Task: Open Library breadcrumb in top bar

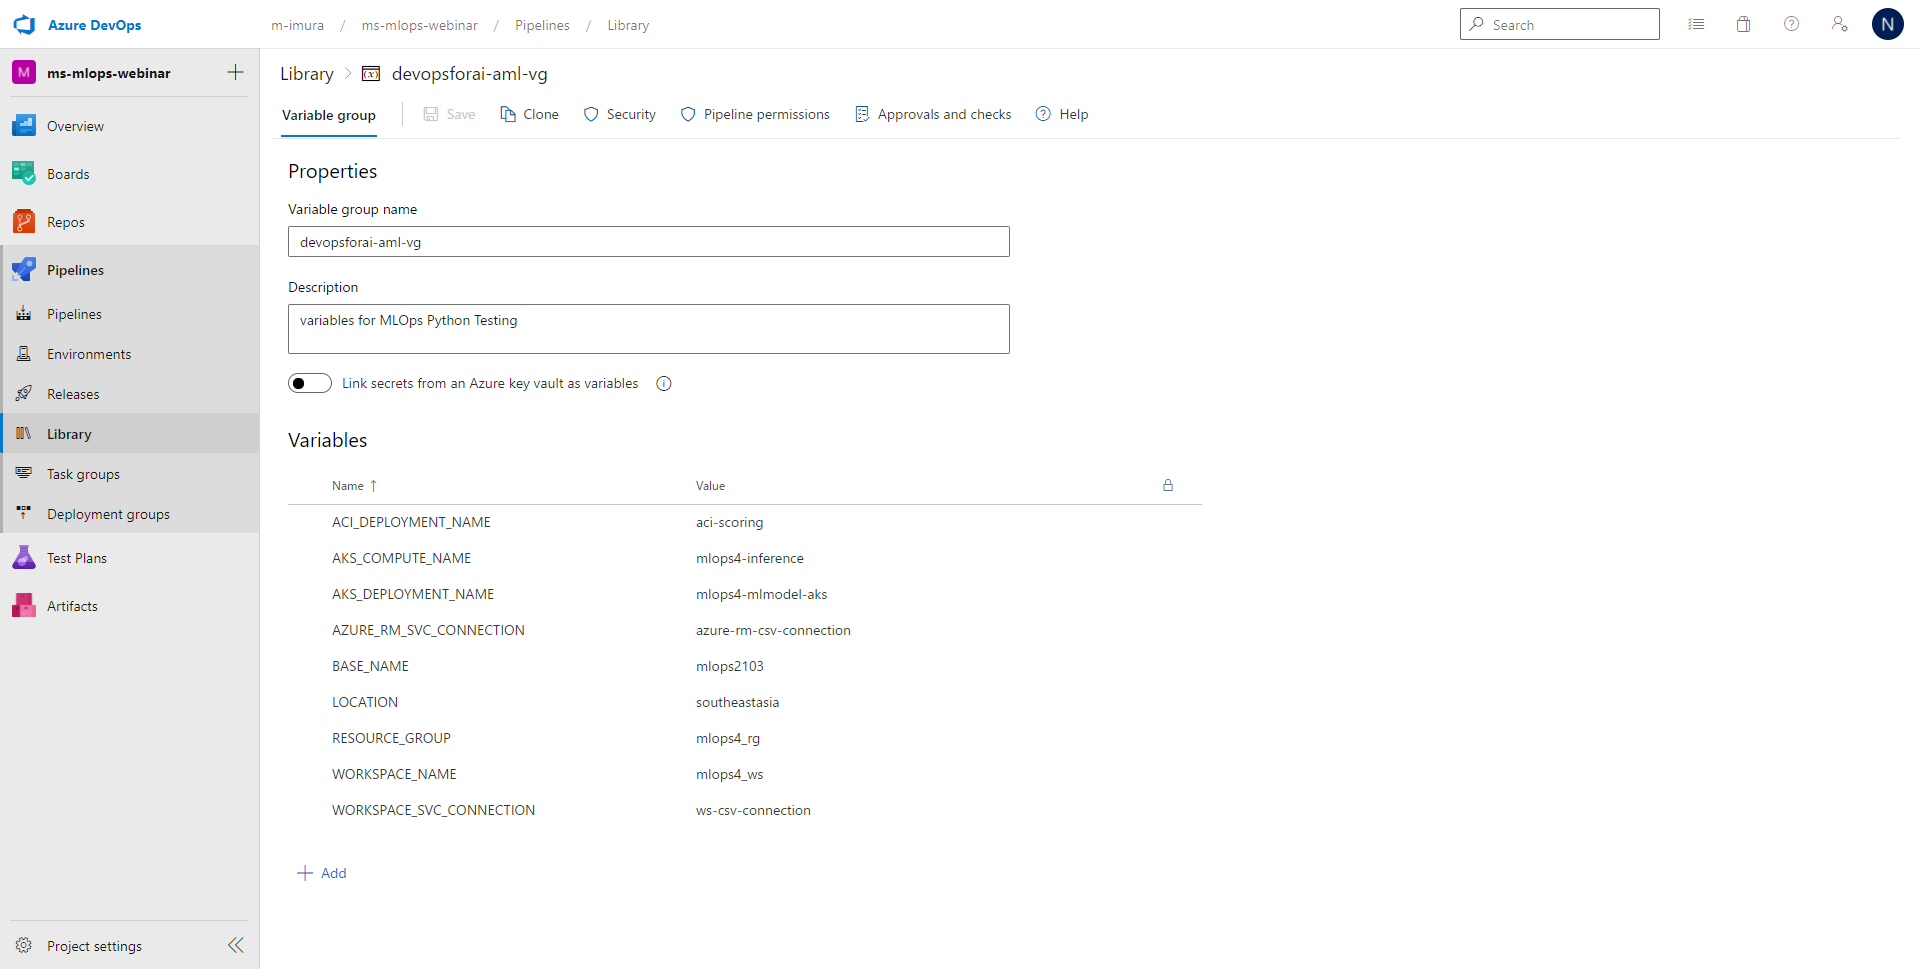Action: click(628, 26)
